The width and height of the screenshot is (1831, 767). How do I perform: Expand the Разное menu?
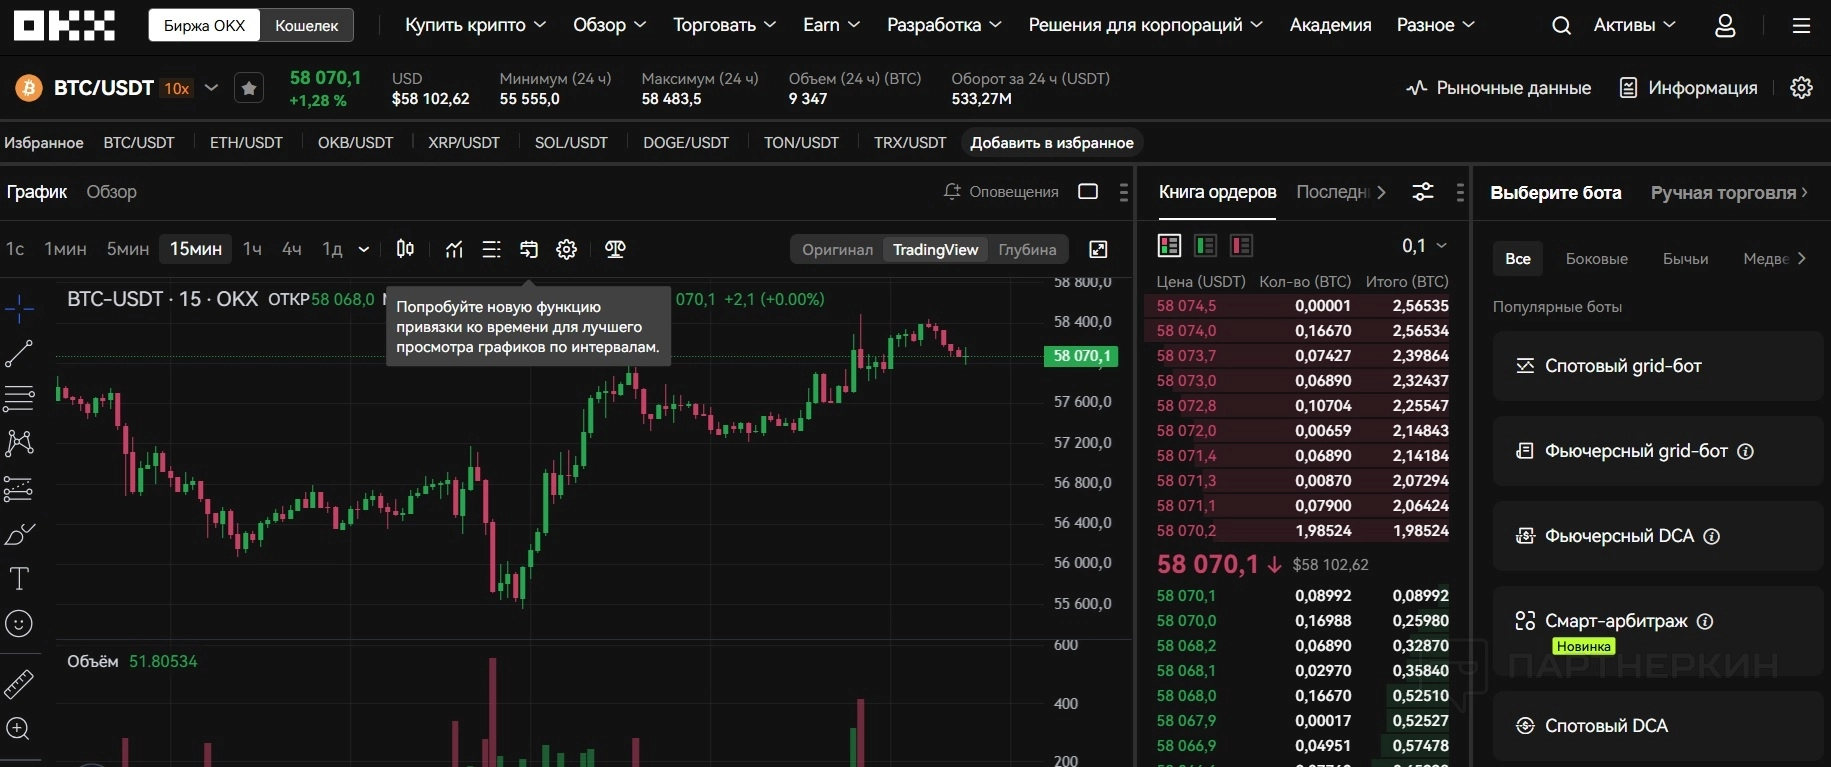tap(1436, 25)
